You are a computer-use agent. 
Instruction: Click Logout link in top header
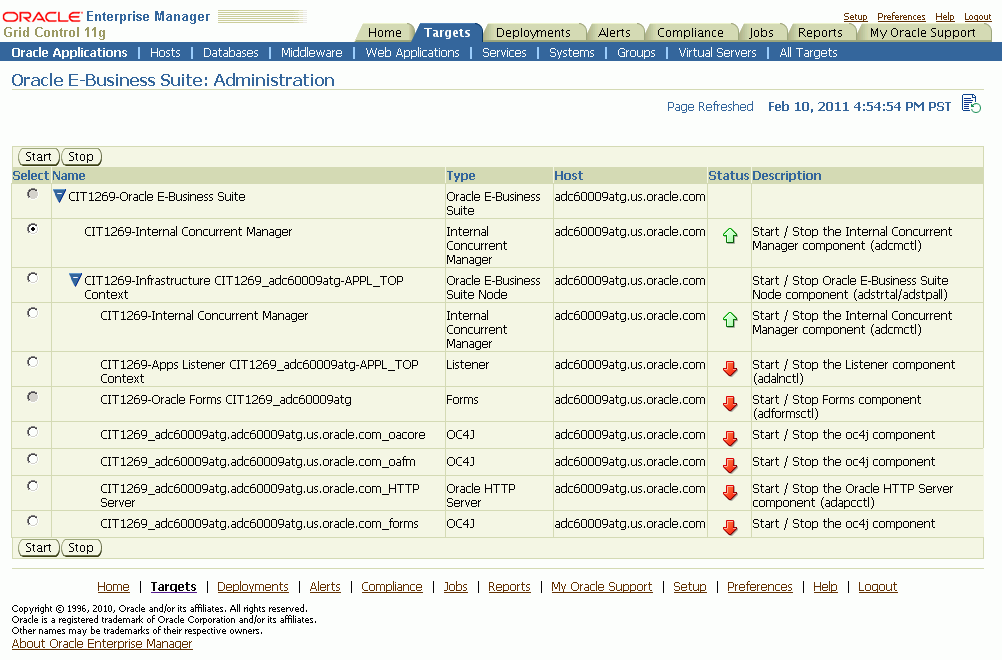978,17
